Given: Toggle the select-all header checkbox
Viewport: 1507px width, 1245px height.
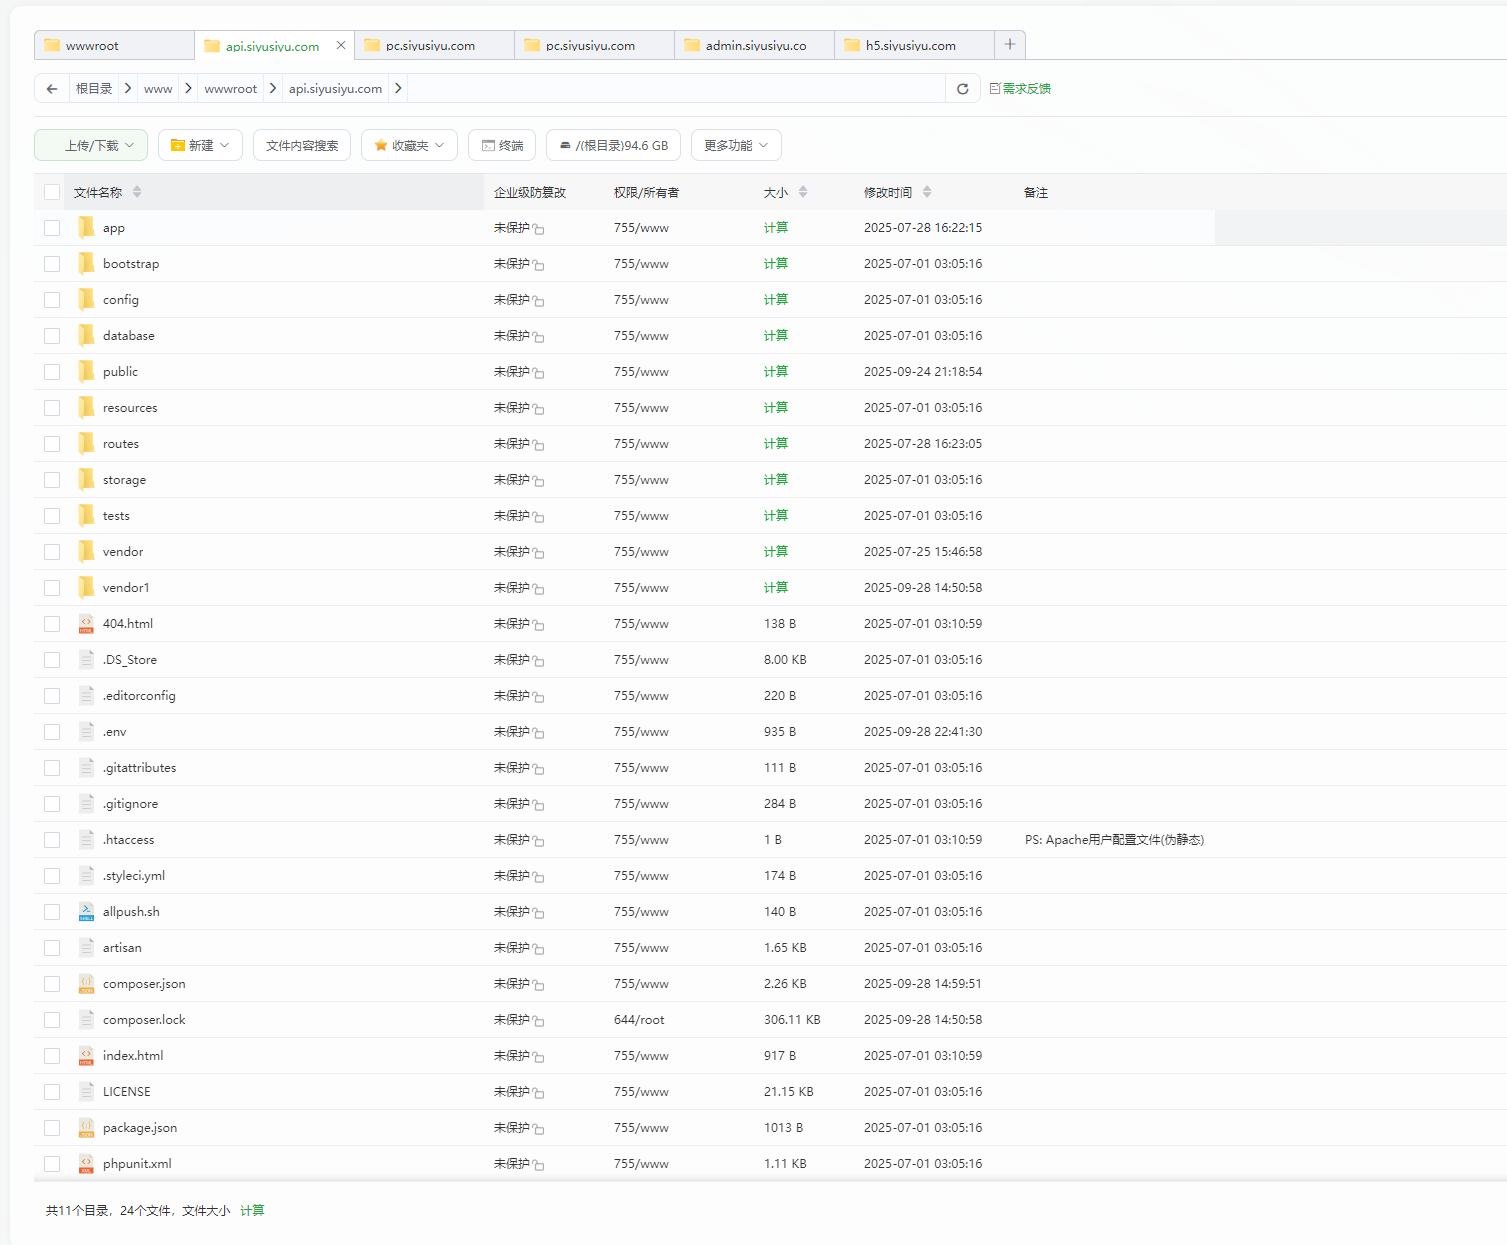Looking at the screenshot, I should coord(52,192).
